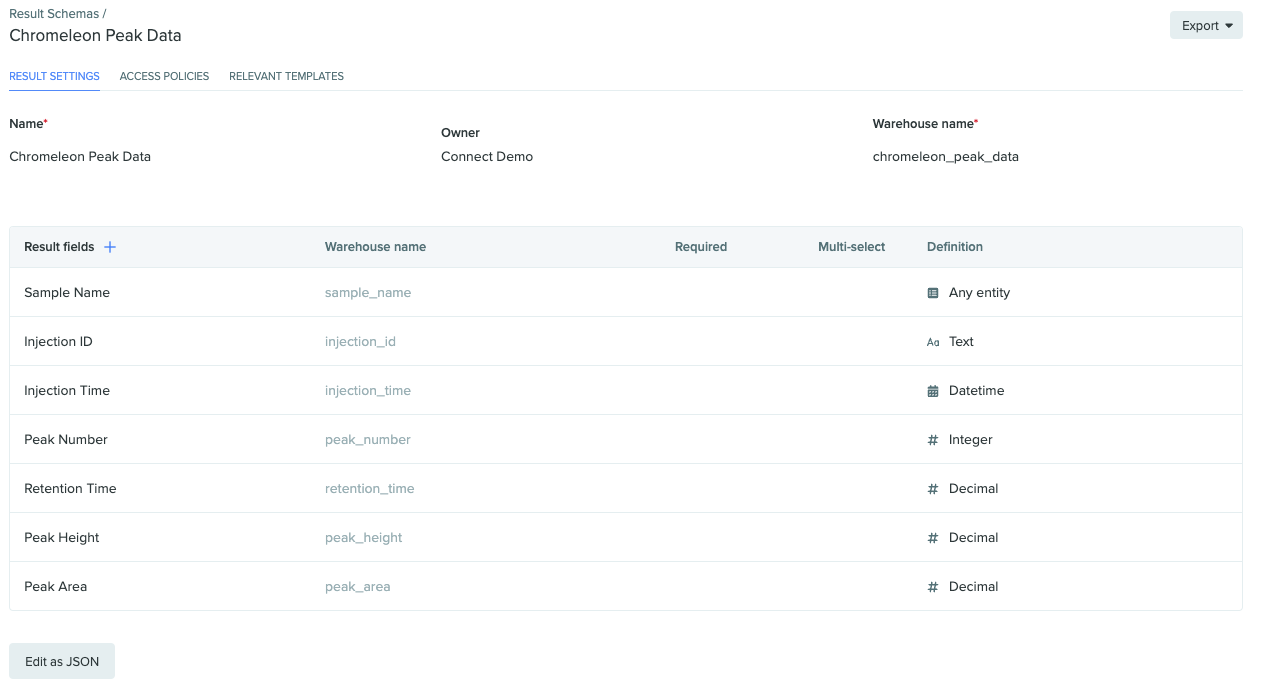Click the Name value Chromeleon Peak Data
The width and height of the screenshot is (1276, 696).
[80, 156]
